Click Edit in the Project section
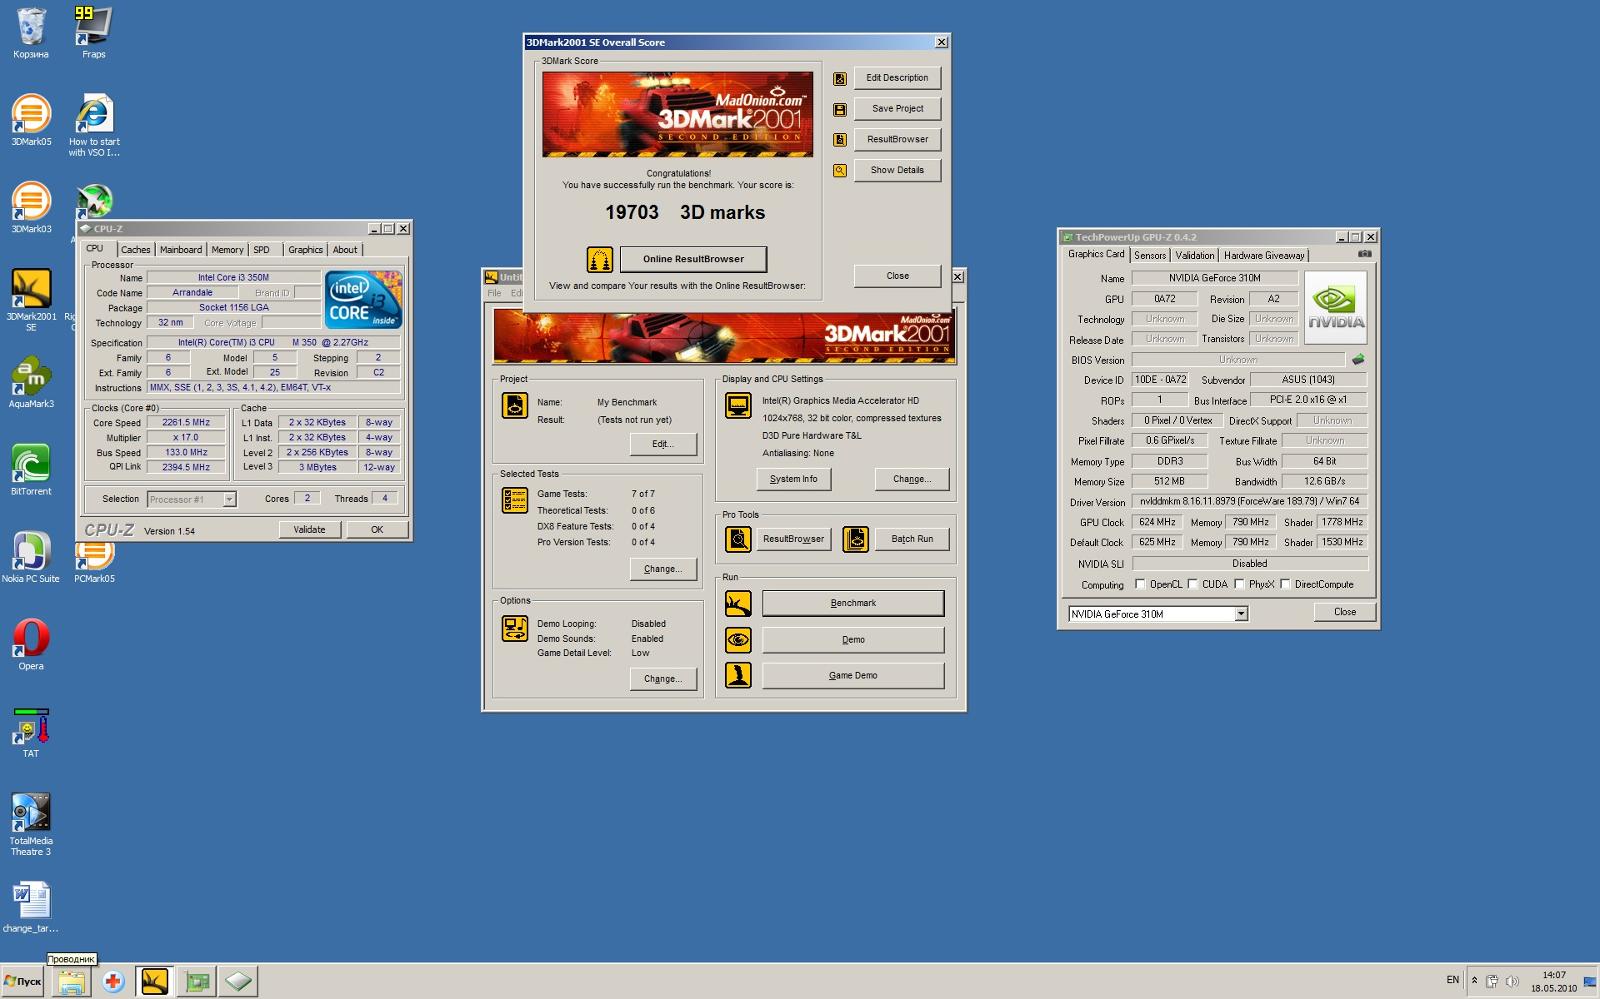 click(x=663, y=444)
